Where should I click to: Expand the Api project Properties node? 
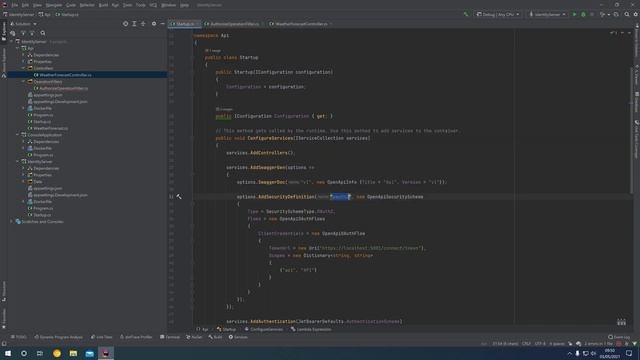[x=24, y=62]
